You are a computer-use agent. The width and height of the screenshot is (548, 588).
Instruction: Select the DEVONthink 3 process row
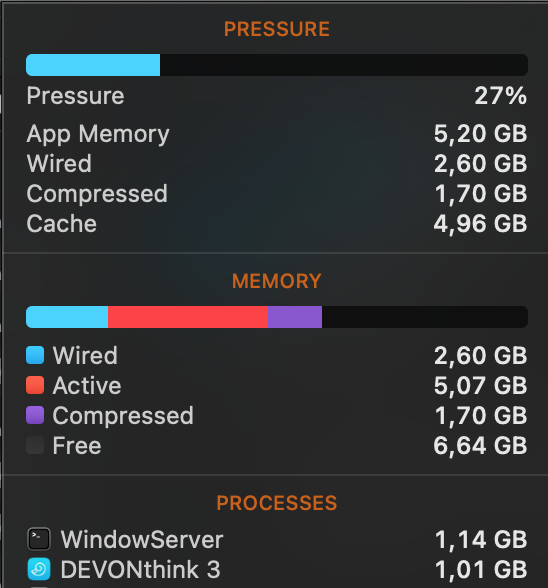tap(277, 569)
